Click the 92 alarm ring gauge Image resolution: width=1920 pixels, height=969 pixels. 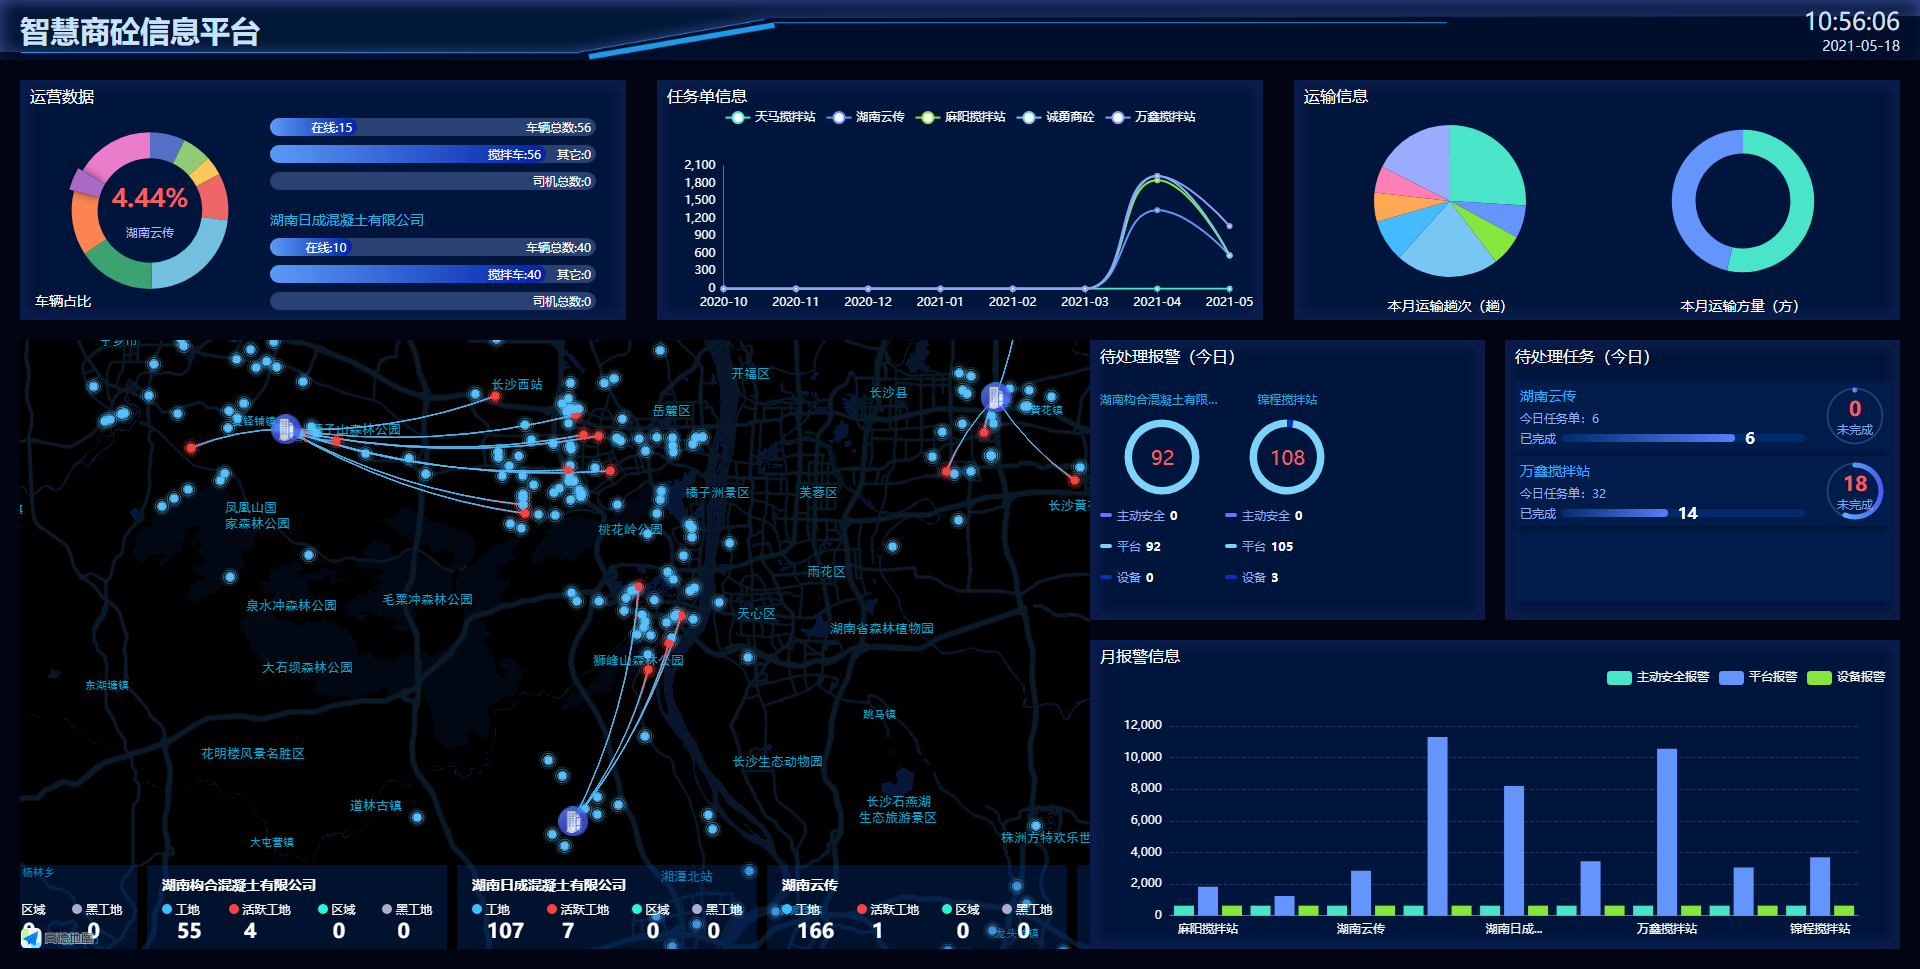click(x=1161, y=457)
